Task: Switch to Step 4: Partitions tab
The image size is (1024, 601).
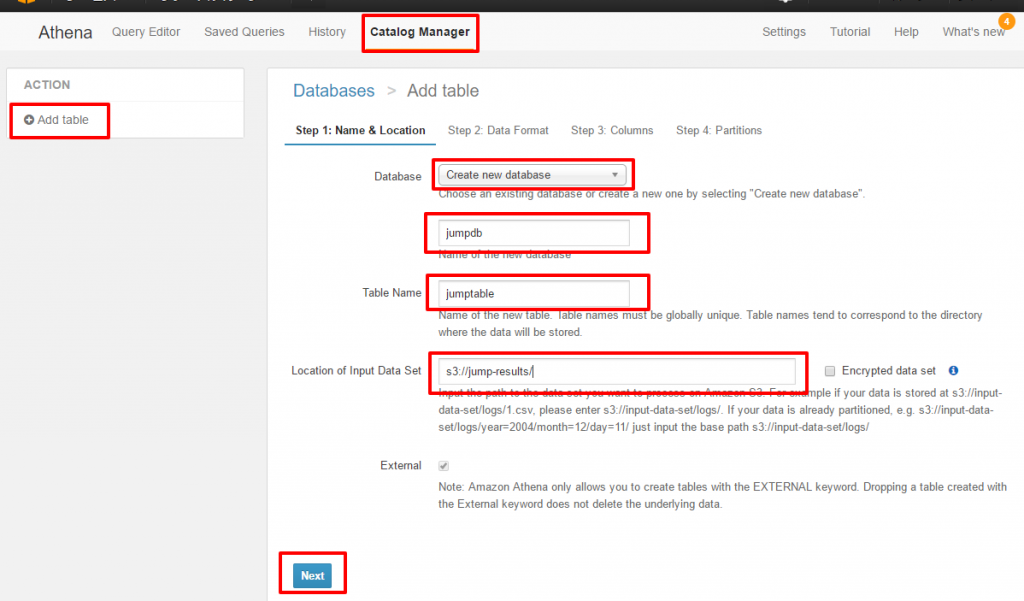Action: coord(719,131)
